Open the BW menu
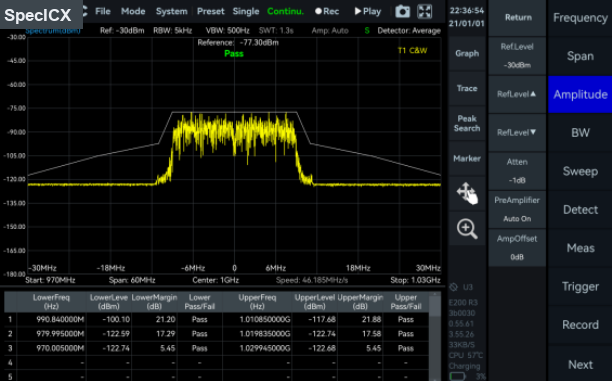612x381 pixels. (x=580, y=133)
